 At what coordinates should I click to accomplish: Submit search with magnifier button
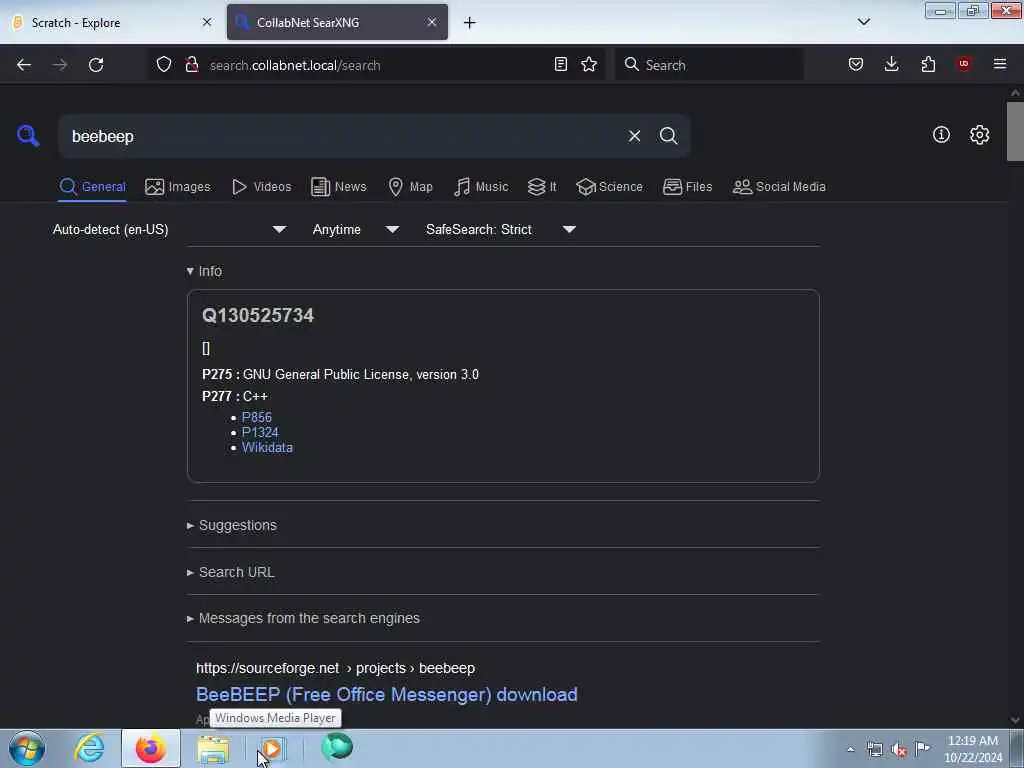coord(669,136)
